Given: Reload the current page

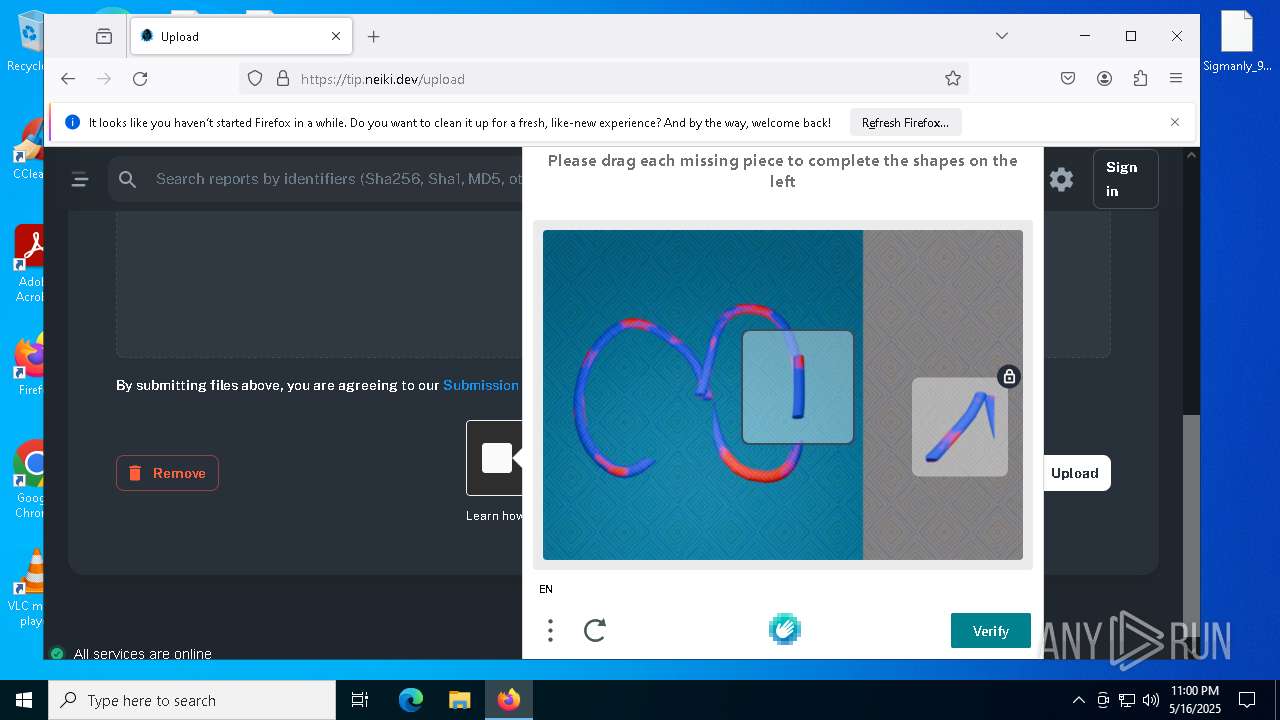Looking at the screenshot, I should point(140,78).
